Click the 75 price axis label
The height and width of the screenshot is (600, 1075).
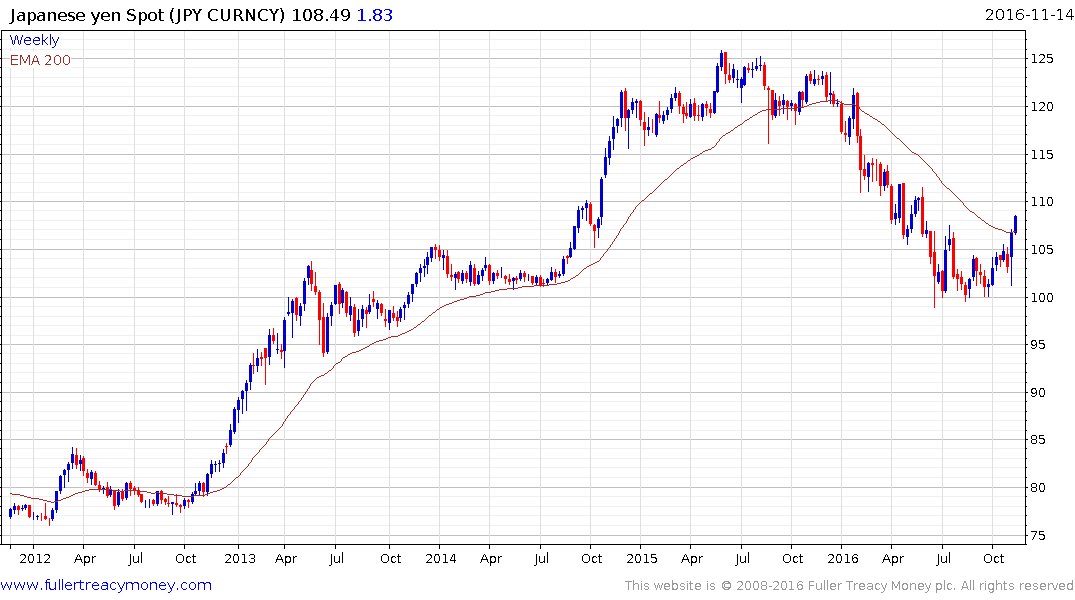tap(1038, 535)
